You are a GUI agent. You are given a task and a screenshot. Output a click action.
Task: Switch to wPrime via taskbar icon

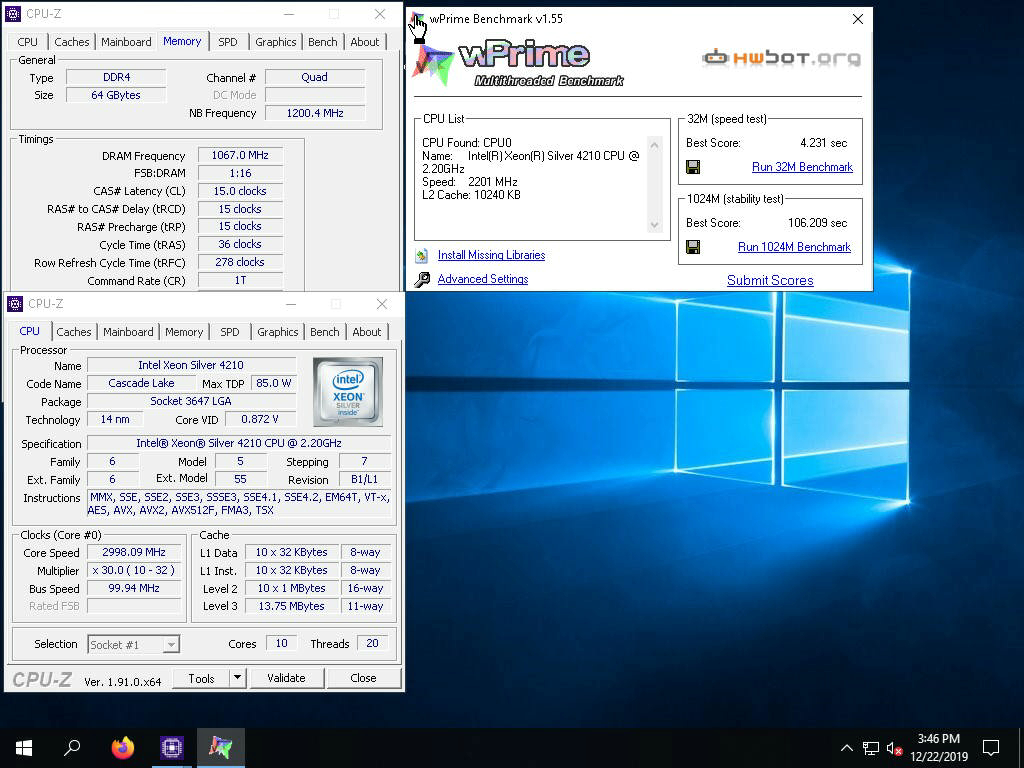pyautogui.click(x=221, y=748)
